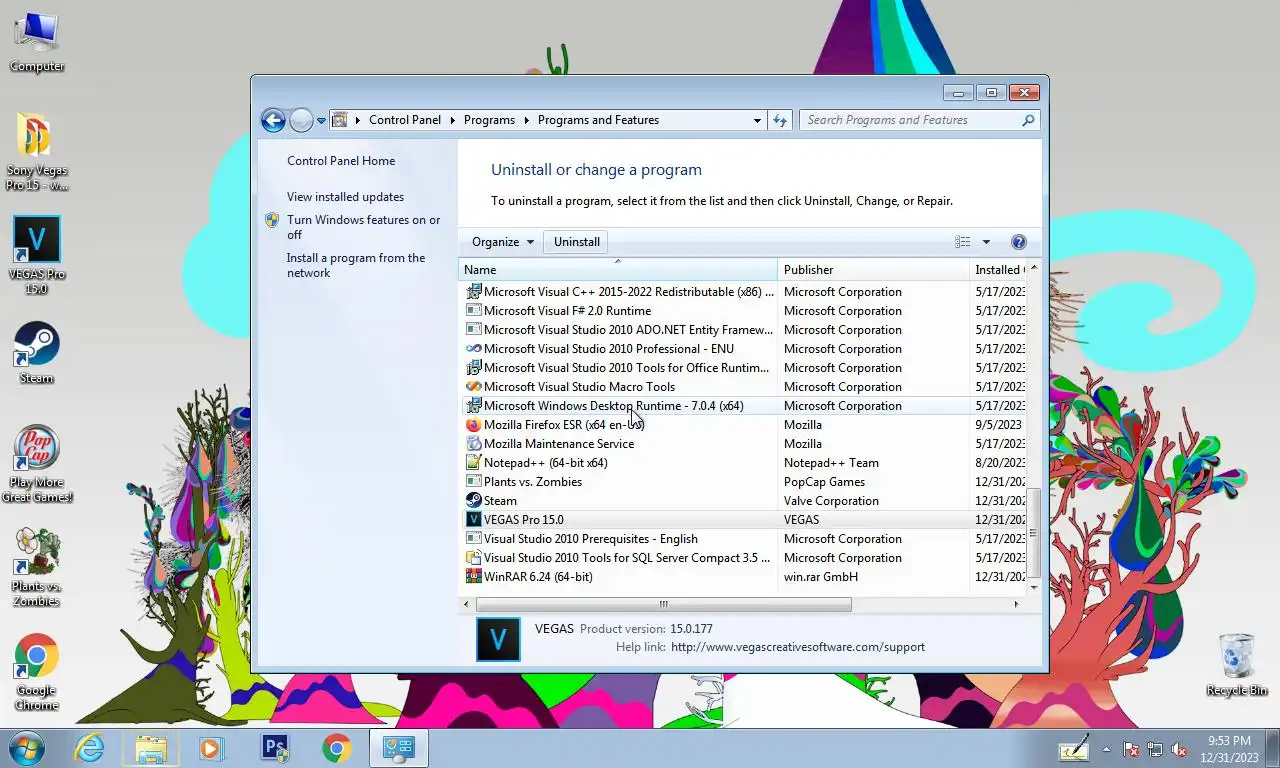1280x768 pixels.
Task: Click the list scroll-up arrow
Action: tap(1034, 268)
